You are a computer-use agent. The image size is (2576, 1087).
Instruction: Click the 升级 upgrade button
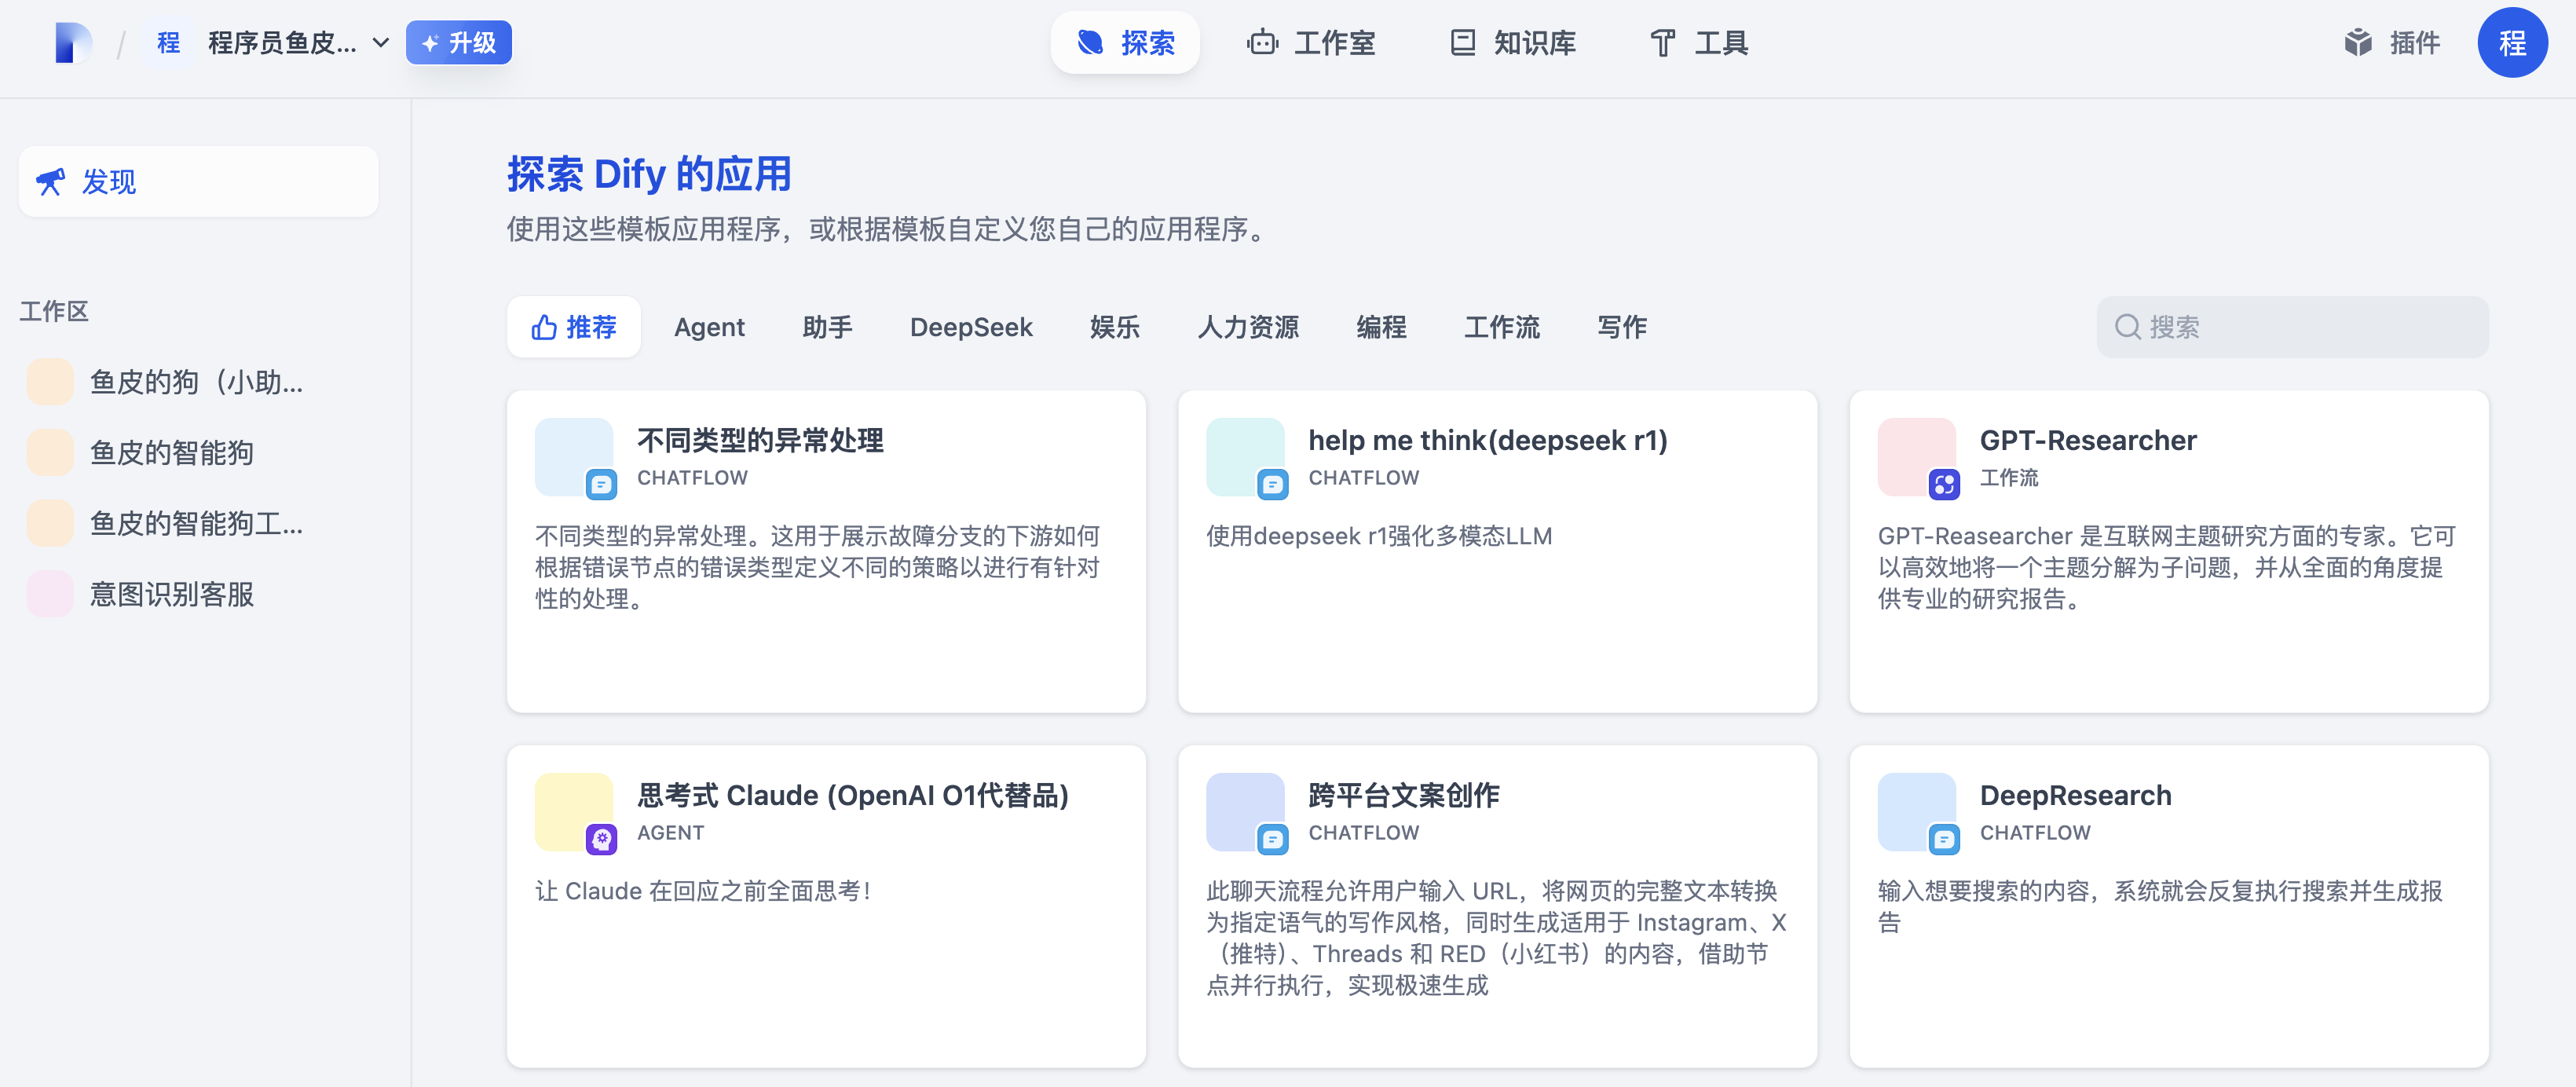pyautogui.click(x=459, y=43)
